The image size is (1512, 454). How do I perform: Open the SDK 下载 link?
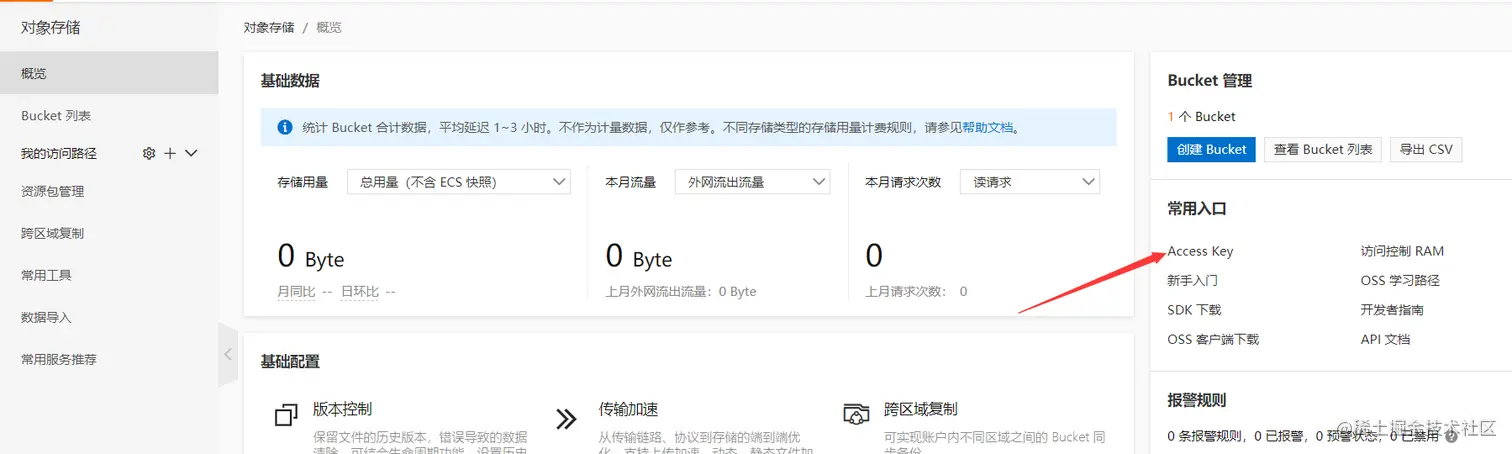(x=1194, y=310)
